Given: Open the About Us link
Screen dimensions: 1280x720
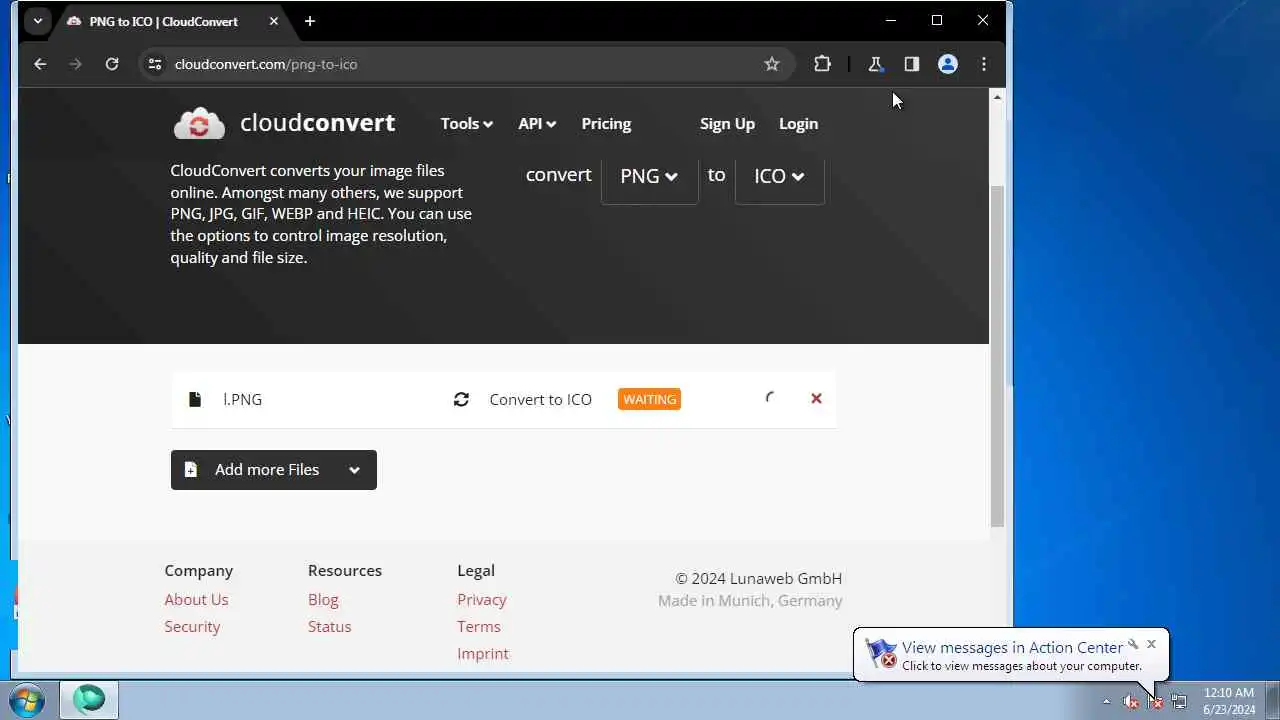Looking at the screenshot, I should [x=196, y=599].
